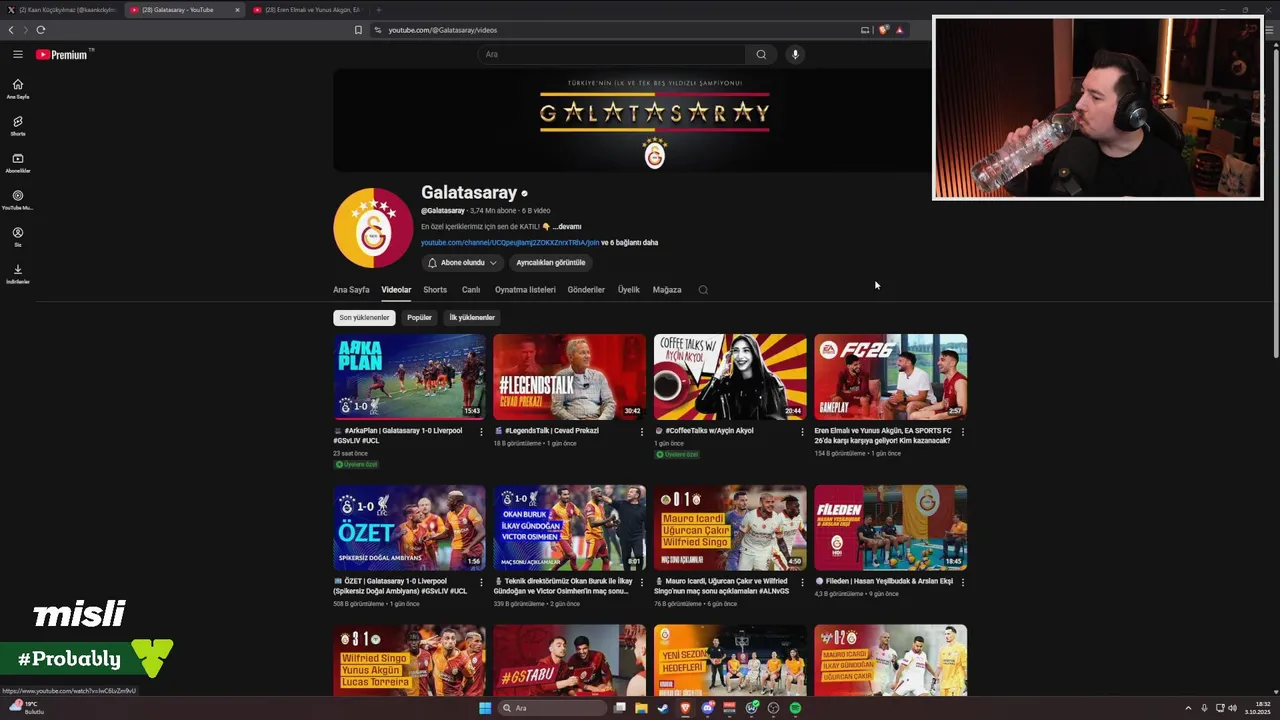Screen dimensions: 1280x720
Task: Open the YouTube hamburger guide menu
Action: (18, 54)
